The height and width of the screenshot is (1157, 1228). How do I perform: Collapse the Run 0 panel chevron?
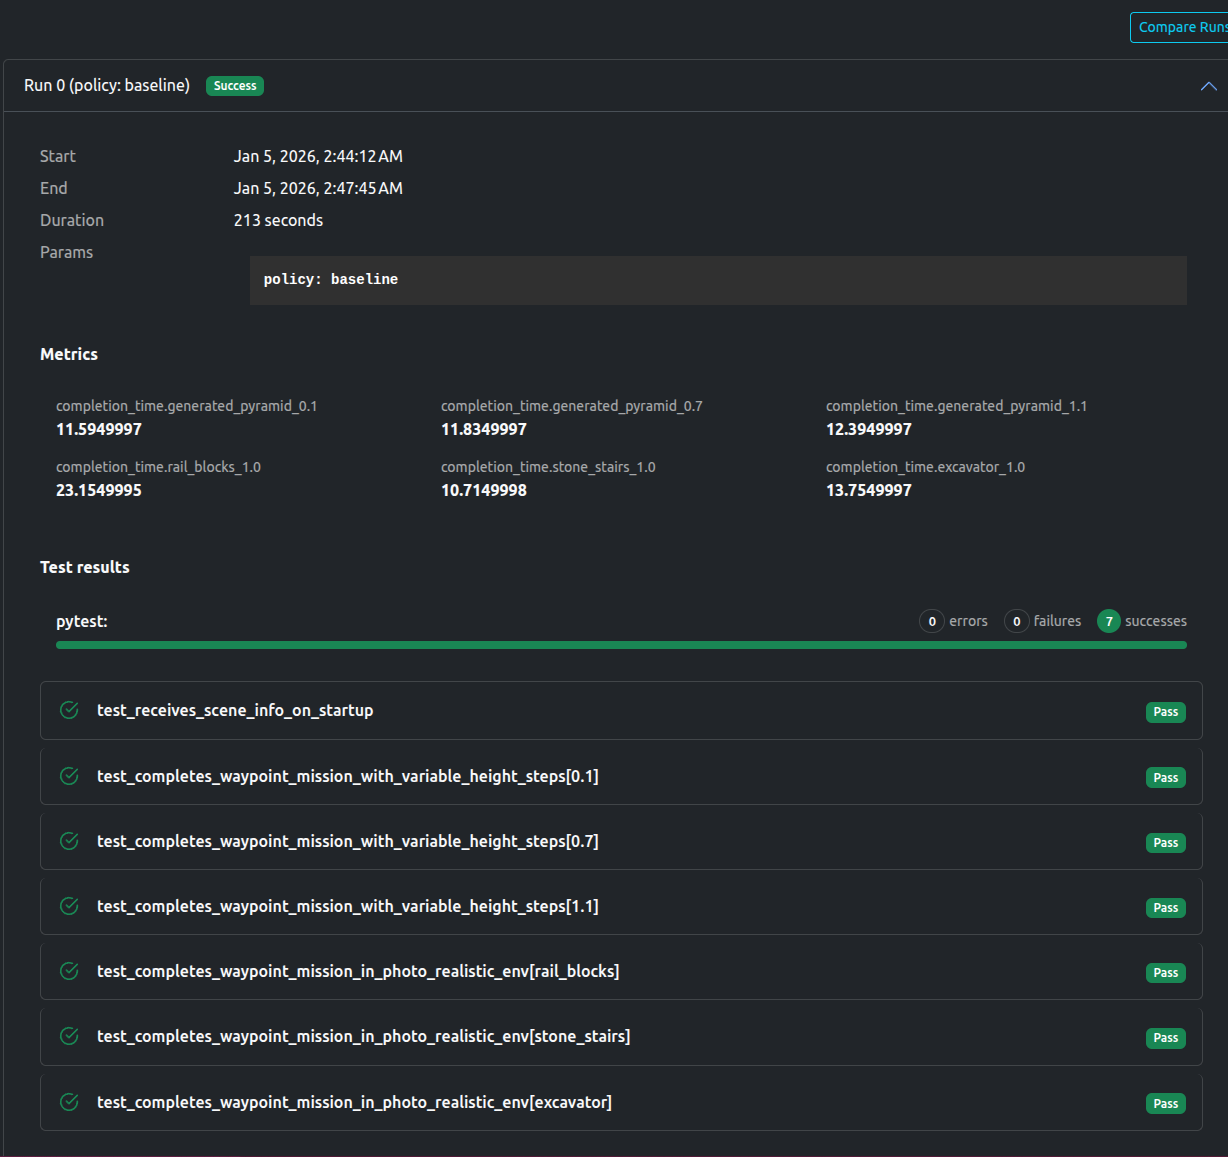point(1208,86)
